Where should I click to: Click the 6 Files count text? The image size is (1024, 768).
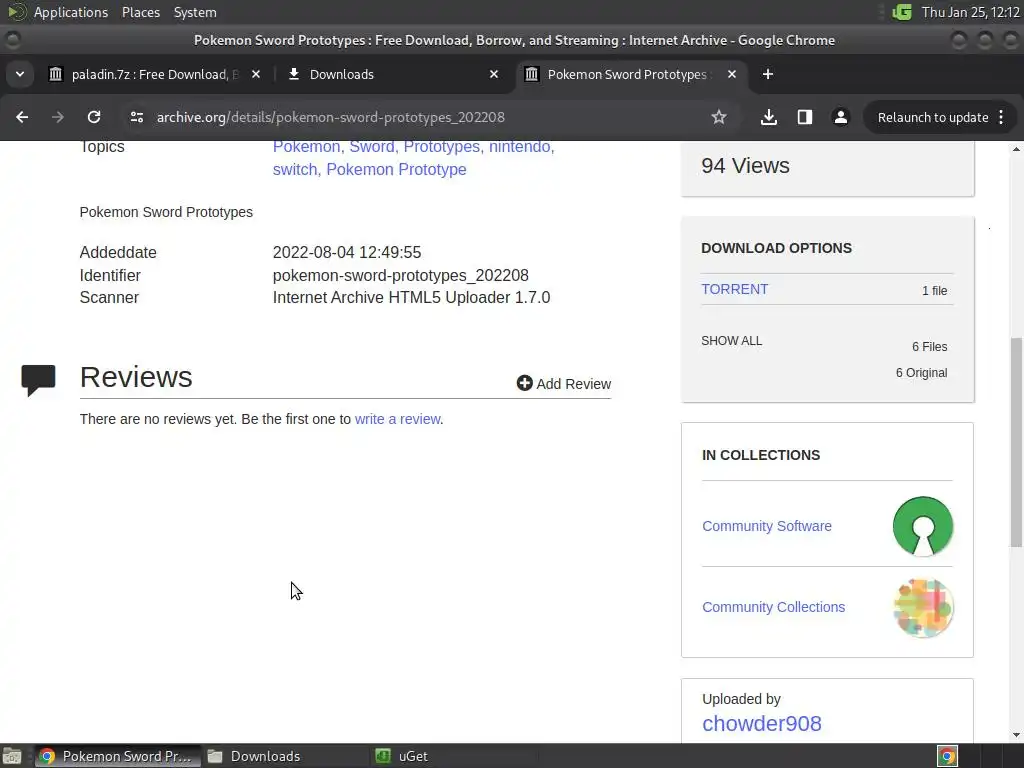coord(929,347)
